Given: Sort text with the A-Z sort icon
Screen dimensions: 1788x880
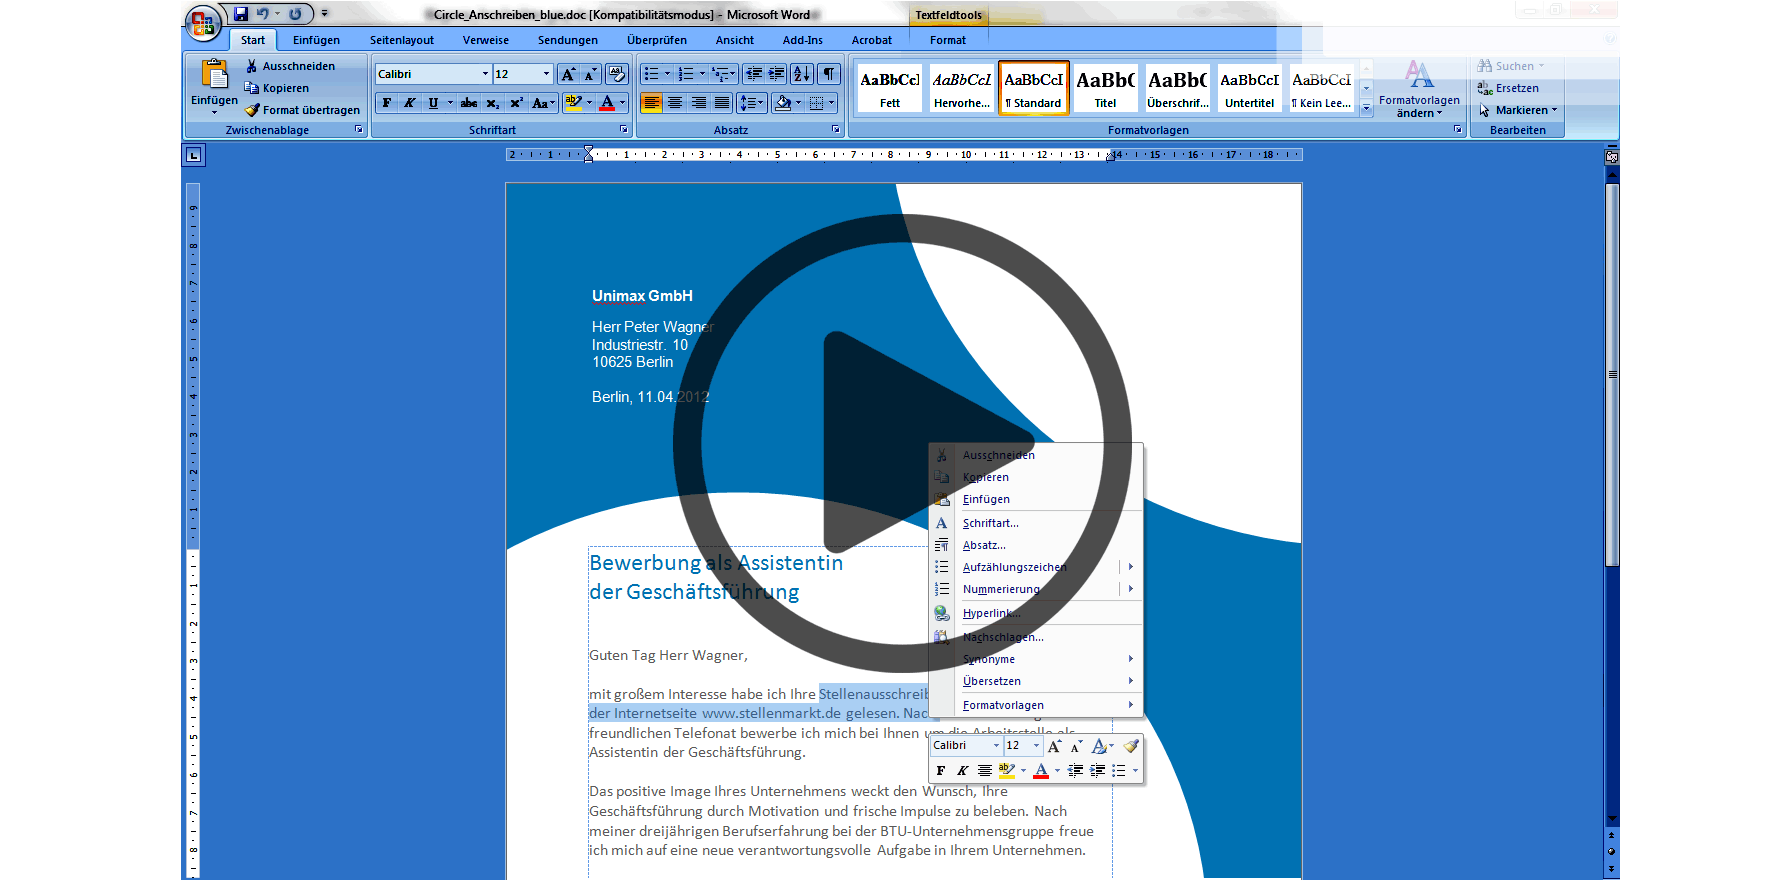Looking at the screenshot, I should tap(801, 74).
